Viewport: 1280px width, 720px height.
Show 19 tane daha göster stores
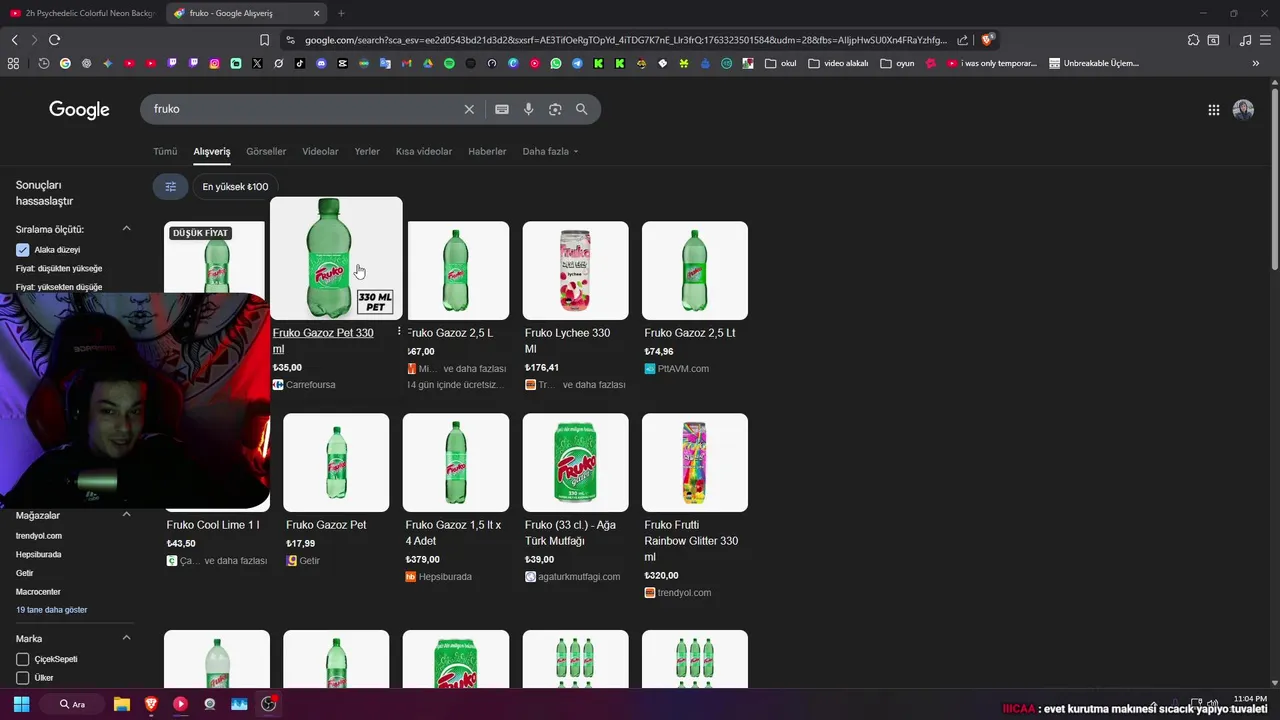pos(52,610)
